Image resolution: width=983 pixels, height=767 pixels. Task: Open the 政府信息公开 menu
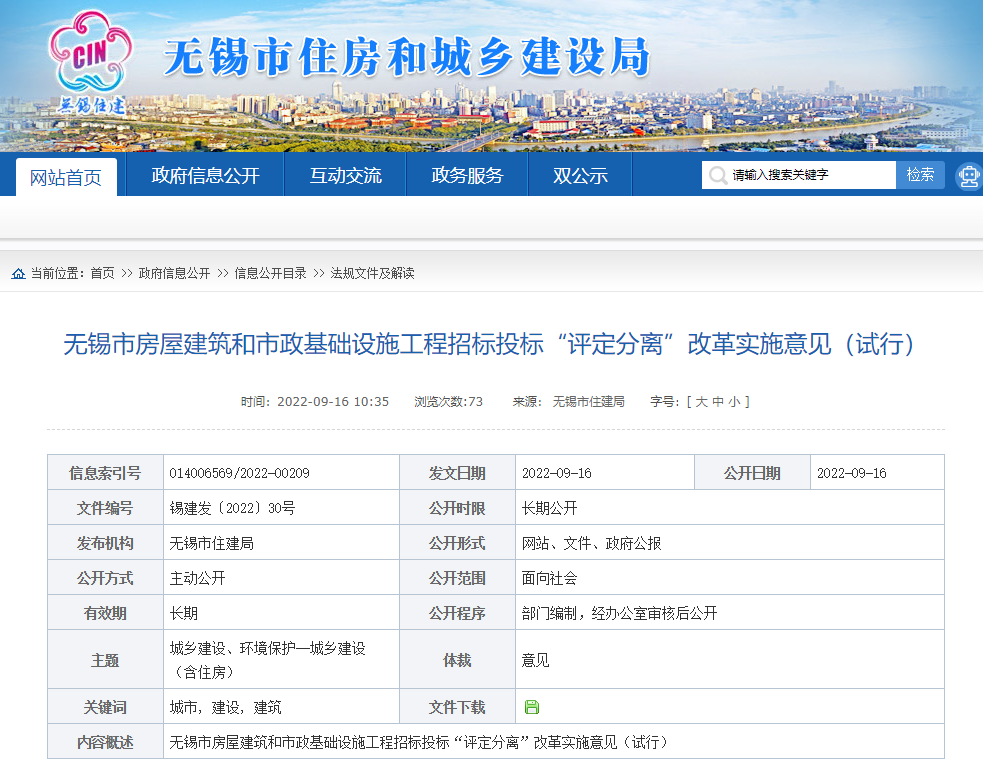tap(204, 174)
